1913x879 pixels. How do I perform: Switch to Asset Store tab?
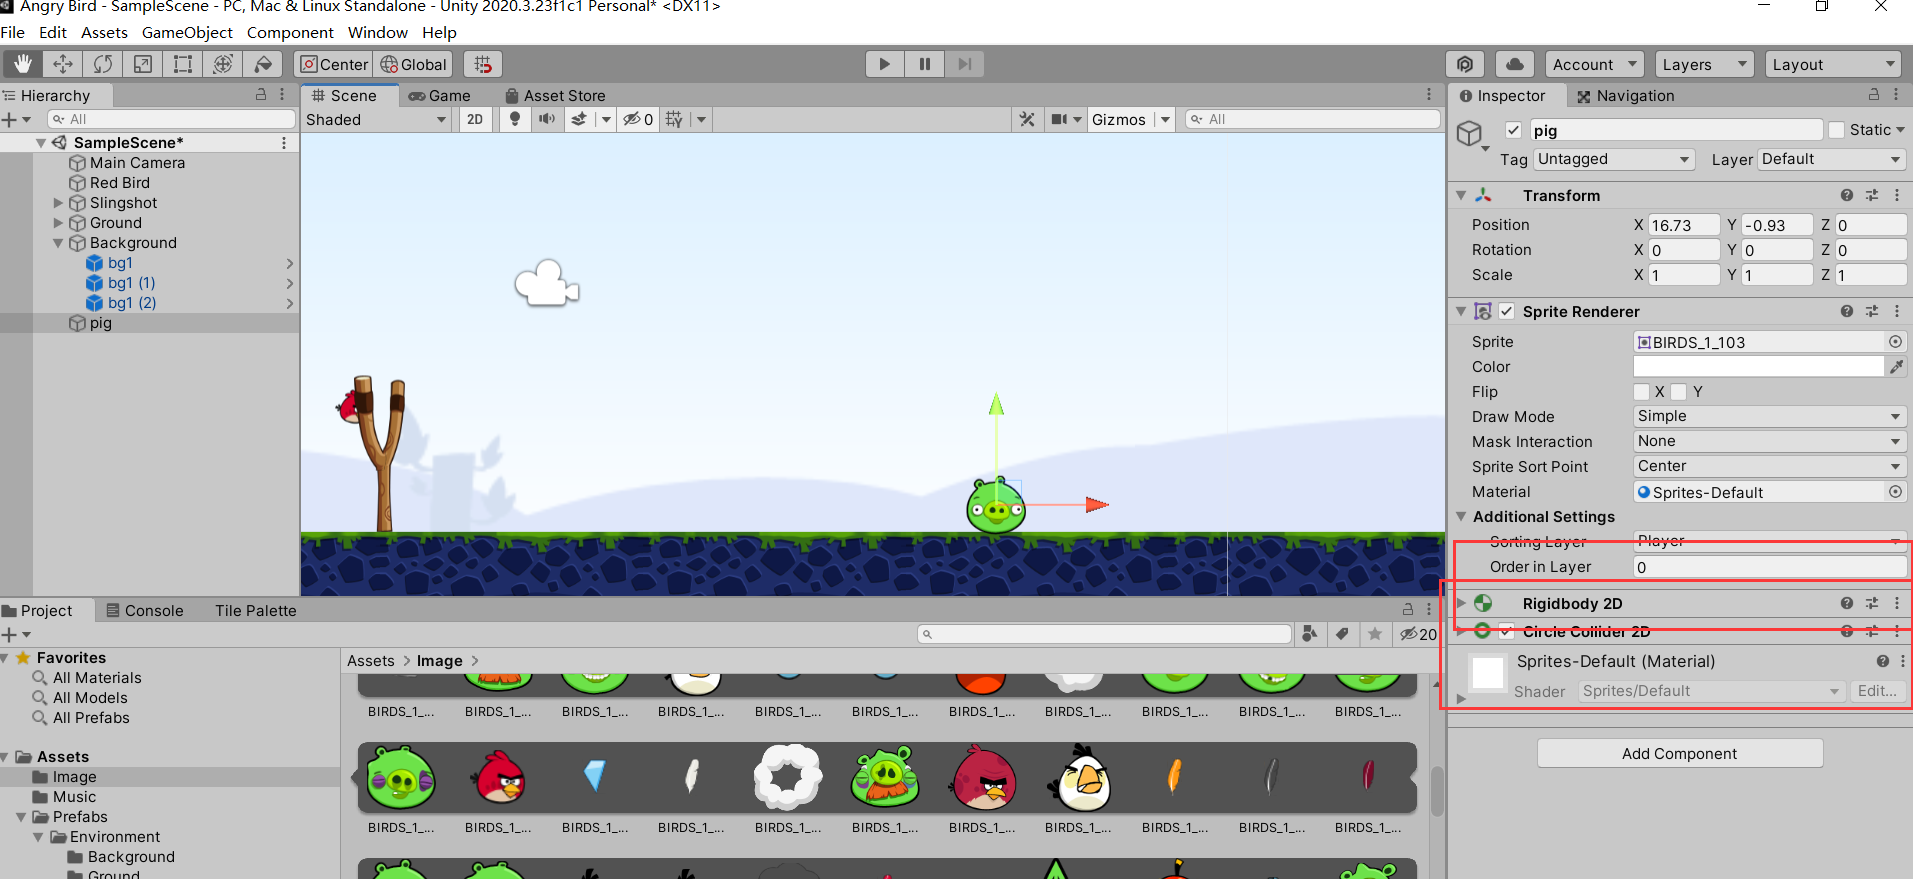point(555,95)
